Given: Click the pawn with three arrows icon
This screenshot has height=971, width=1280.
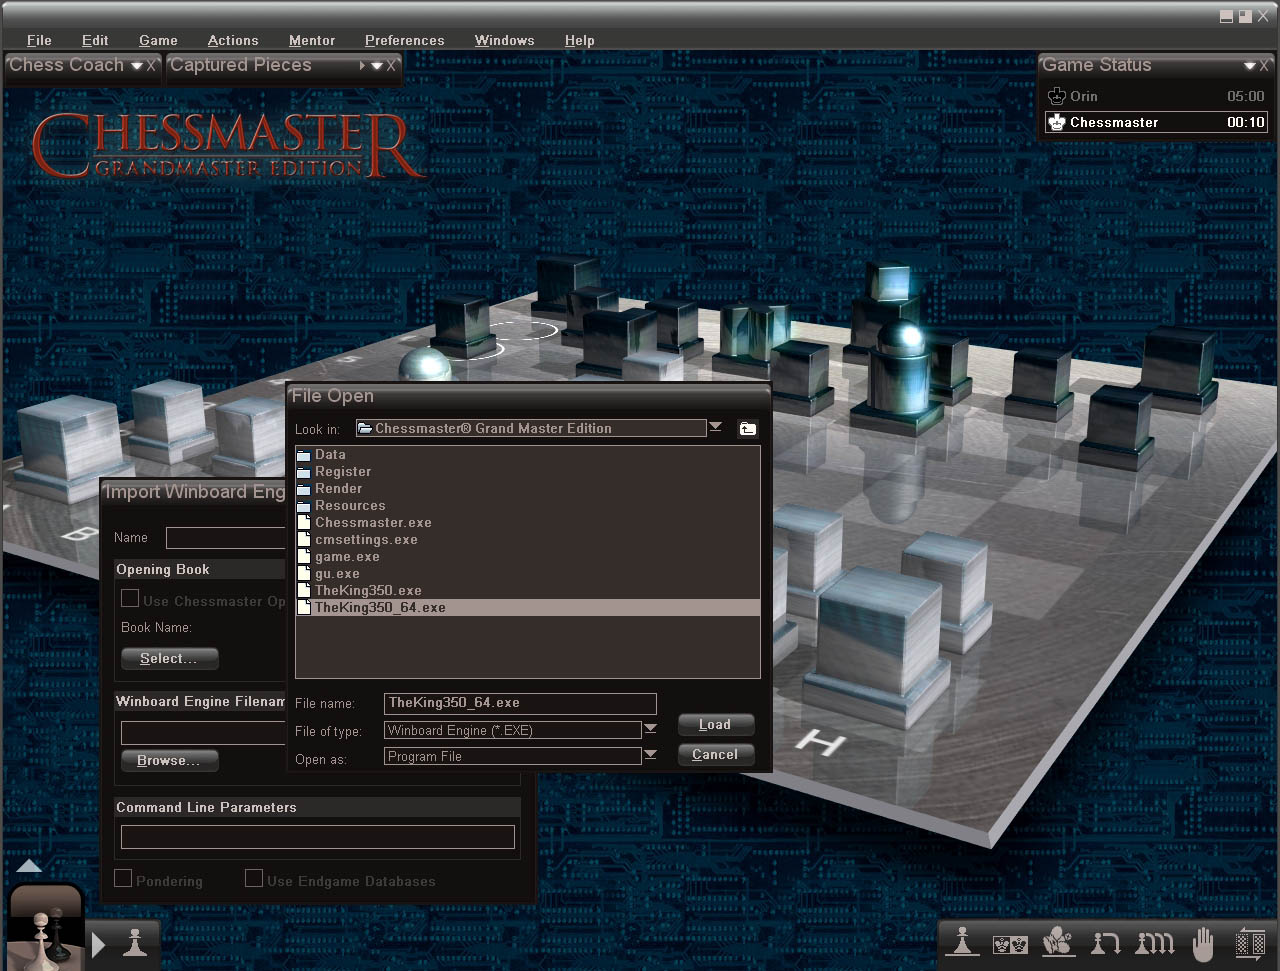Looking at the screenshot, I should tap(1155, 943).
